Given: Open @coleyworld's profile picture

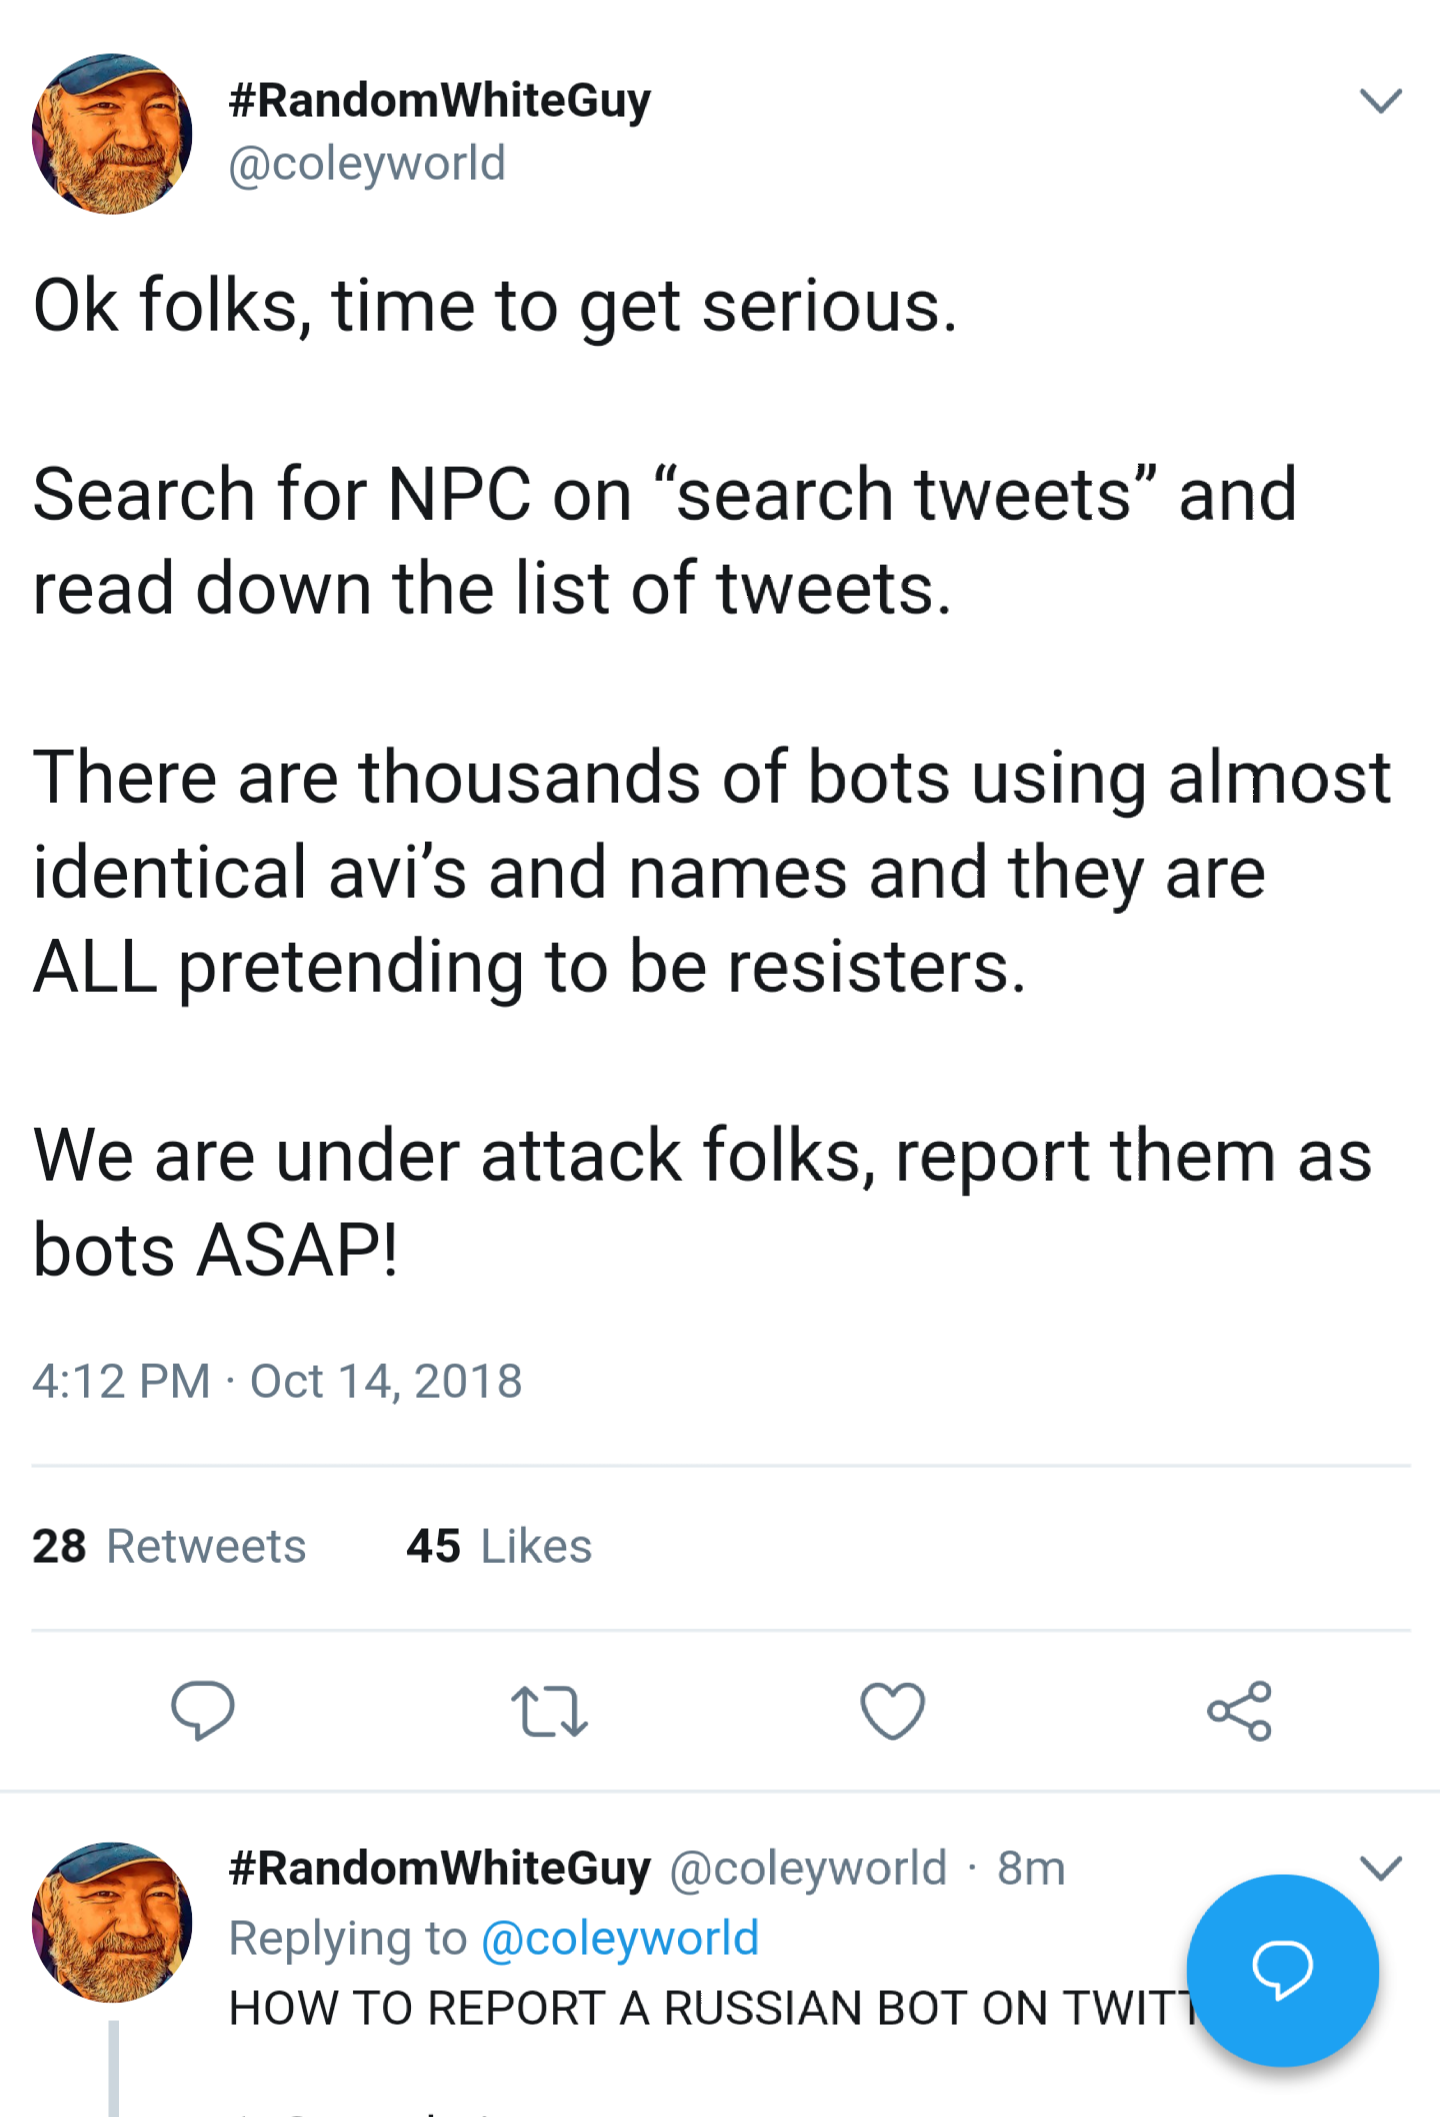Looking at the screenshot, I should point(115,132).
